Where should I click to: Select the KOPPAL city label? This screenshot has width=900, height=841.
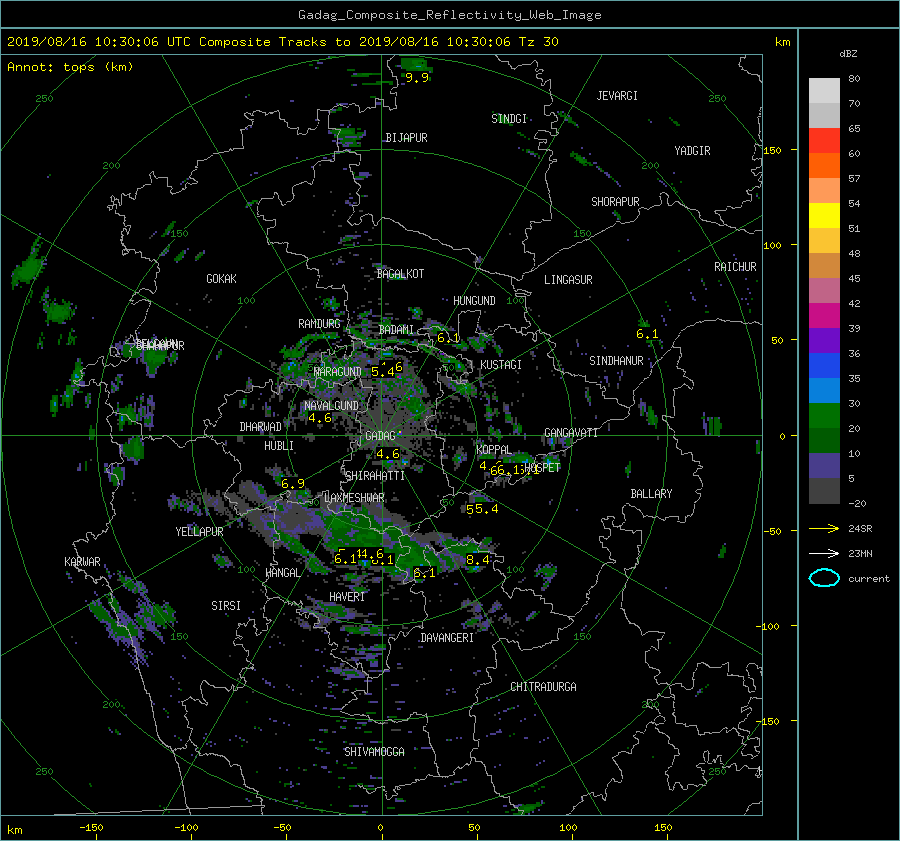pyautogui.click(x=494, y=450)
